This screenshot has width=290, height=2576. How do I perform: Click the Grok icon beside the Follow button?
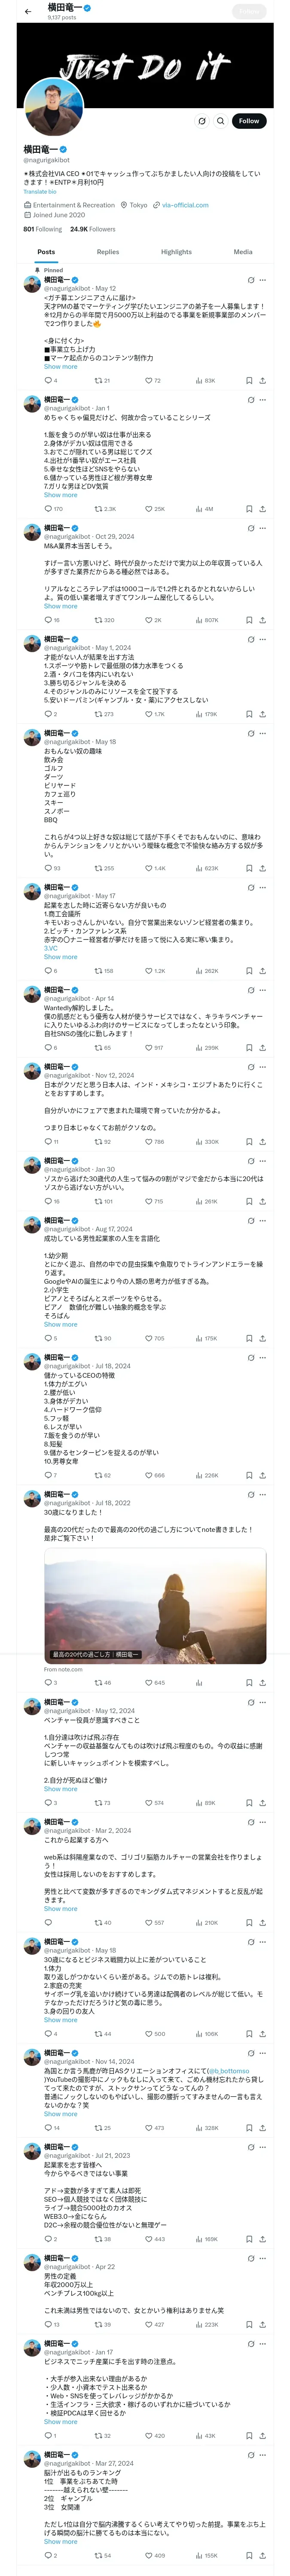[x=202, y=121]
